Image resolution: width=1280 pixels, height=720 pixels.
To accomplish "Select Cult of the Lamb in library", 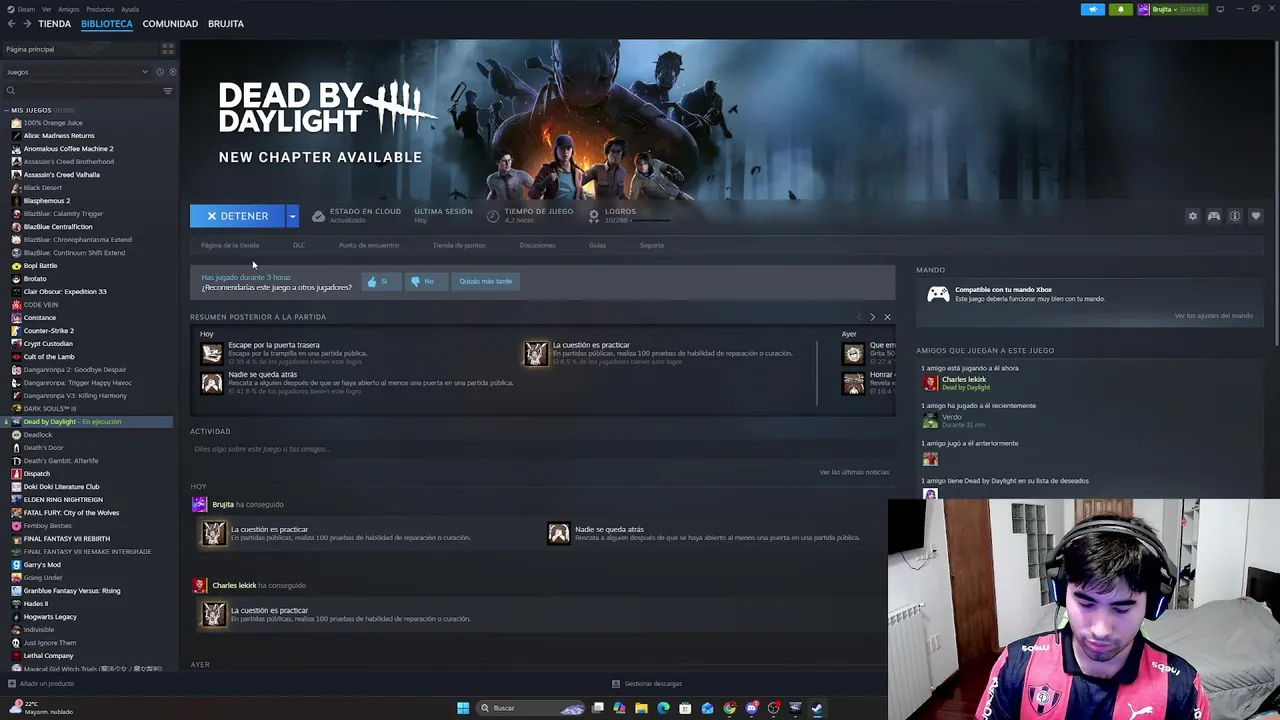I will click(x=49, y=357).
